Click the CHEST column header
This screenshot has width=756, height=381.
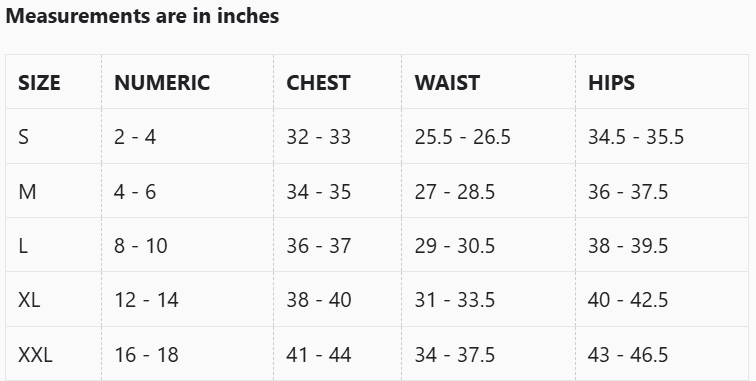click(x=318, y=83)
